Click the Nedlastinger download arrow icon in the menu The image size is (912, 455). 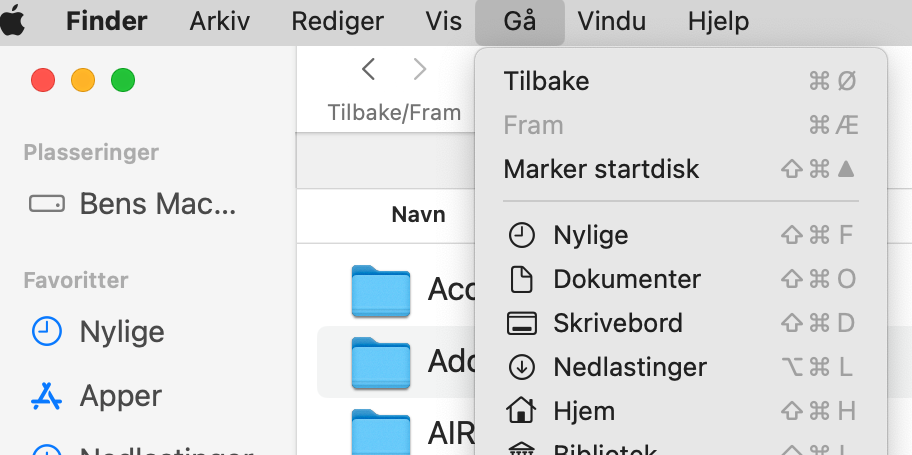(522, 367)
